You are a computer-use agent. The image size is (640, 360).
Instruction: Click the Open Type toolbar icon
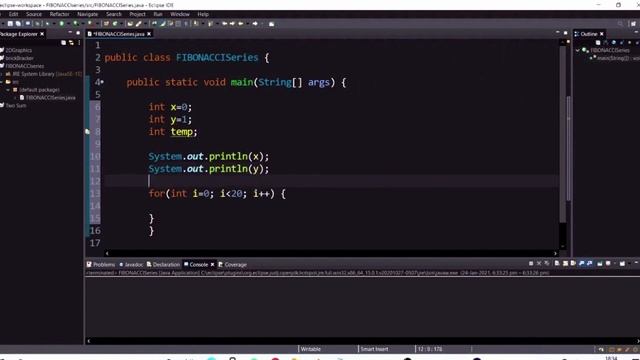click(130, 24)
